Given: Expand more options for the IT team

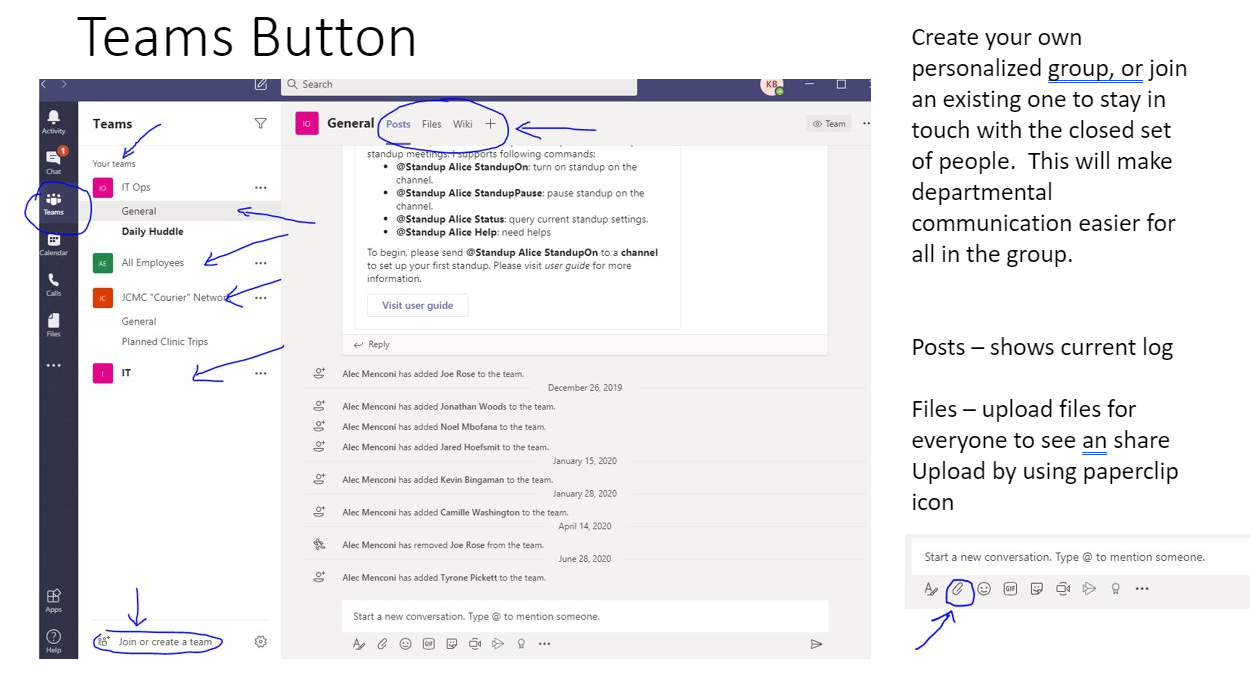Looking at the screenshot, I should click(261, 373).
